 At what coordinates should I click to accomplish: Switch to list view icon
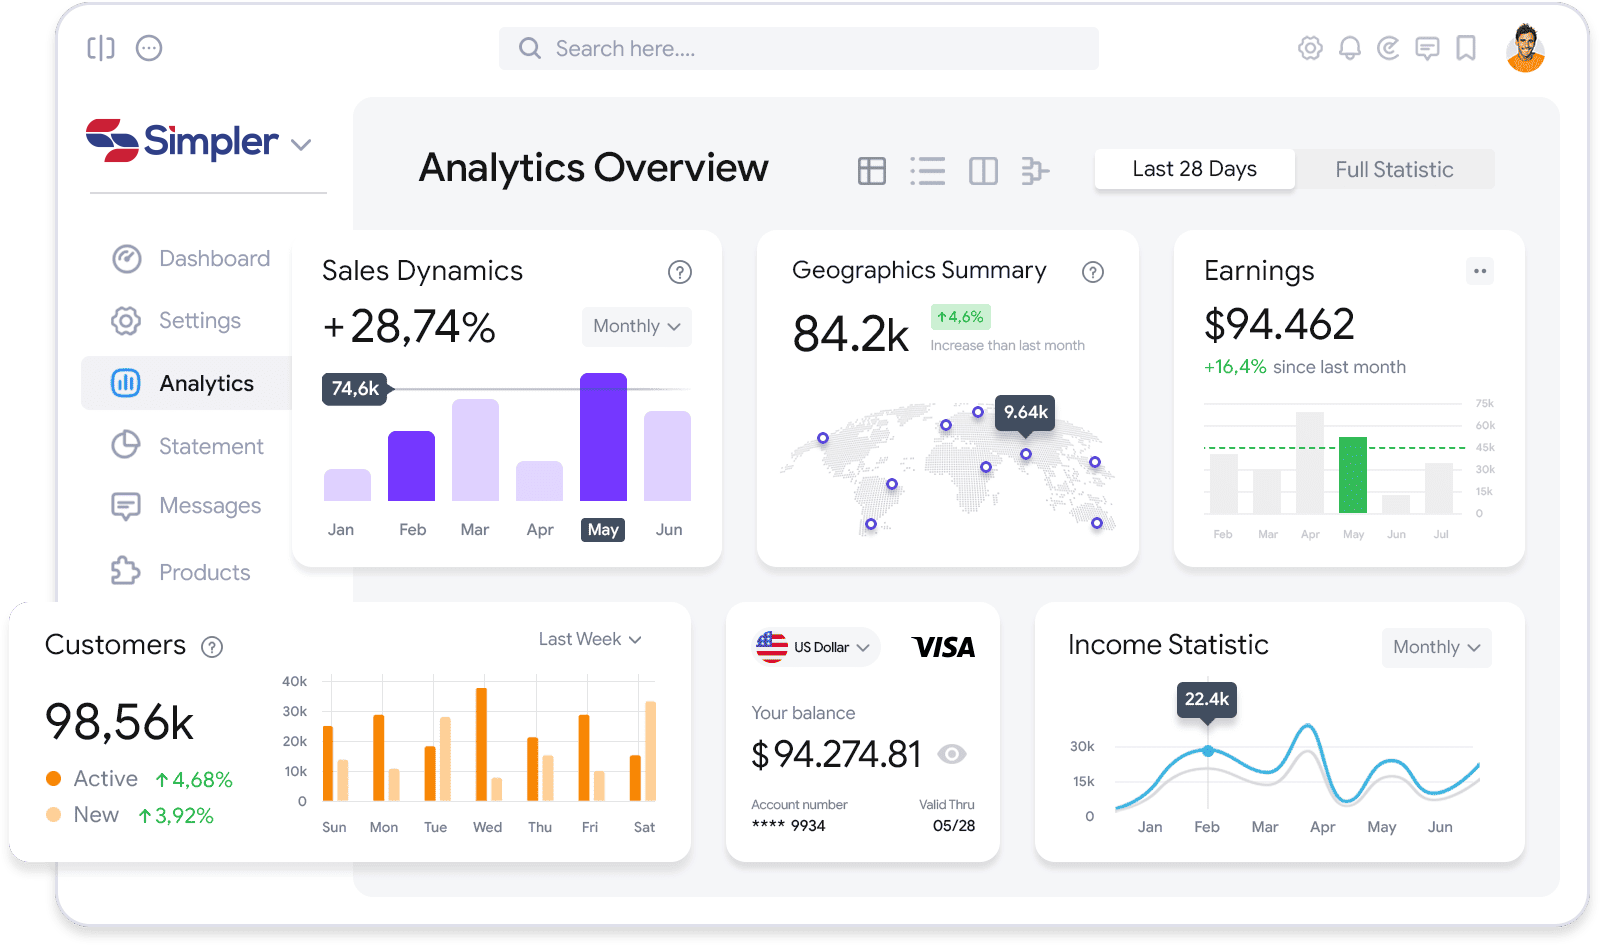[x=928, y=171]
